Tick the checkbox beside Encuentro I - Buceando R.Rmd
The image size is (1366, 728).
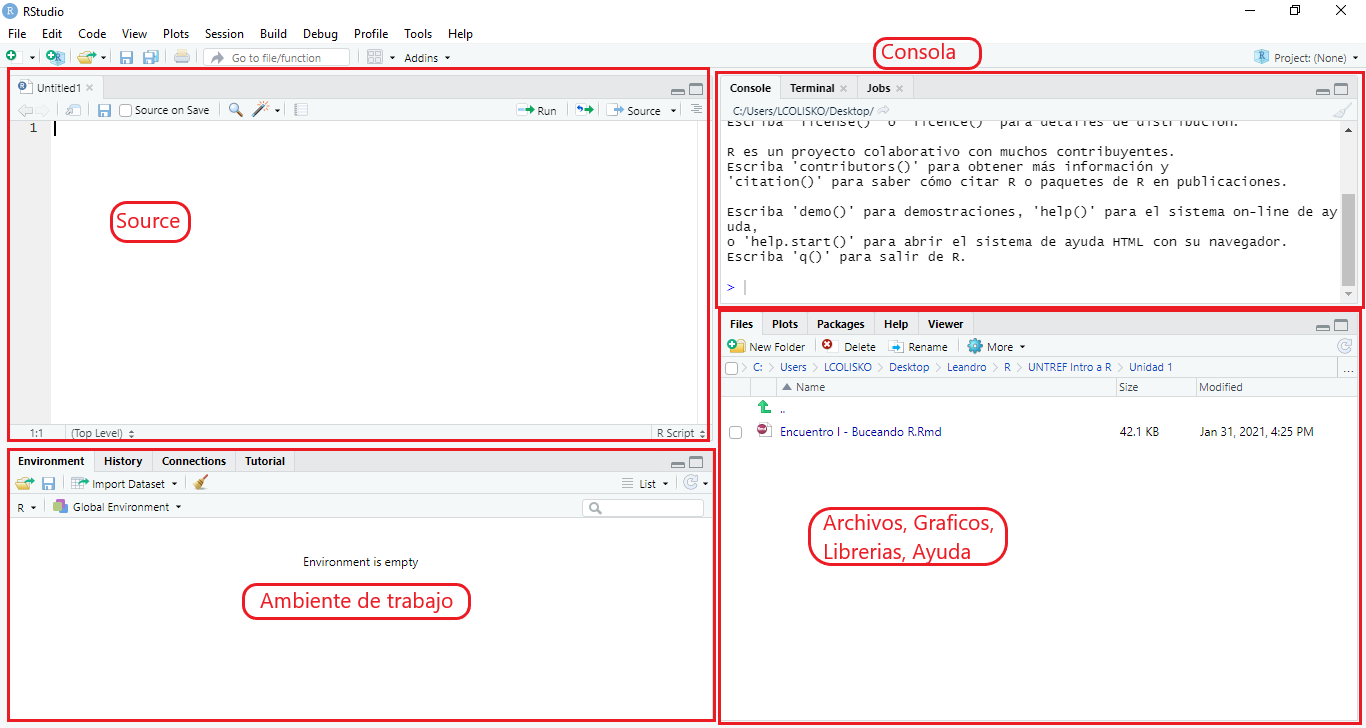click(735, 432)
